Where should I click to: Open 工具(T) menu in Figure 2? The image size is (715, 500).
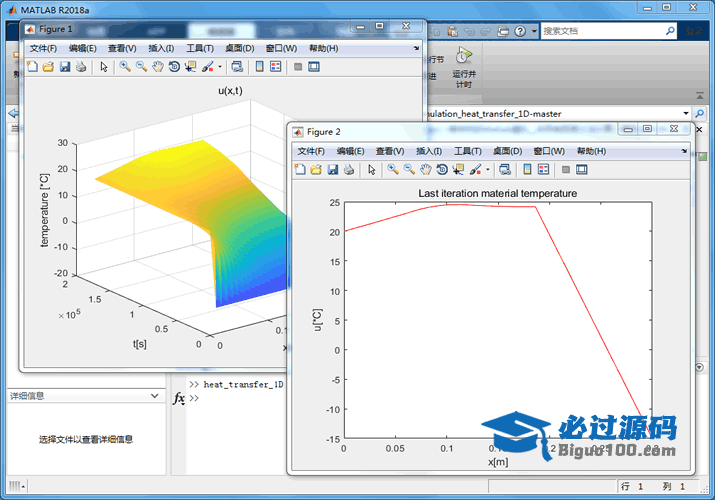click(x=467, y=151)
